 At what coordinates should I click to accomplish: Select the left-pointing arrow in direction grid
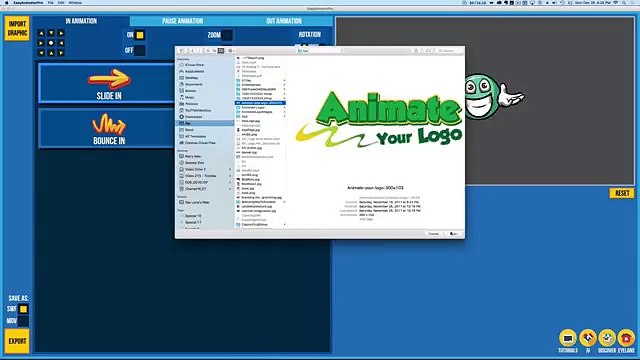coord(61,43)
